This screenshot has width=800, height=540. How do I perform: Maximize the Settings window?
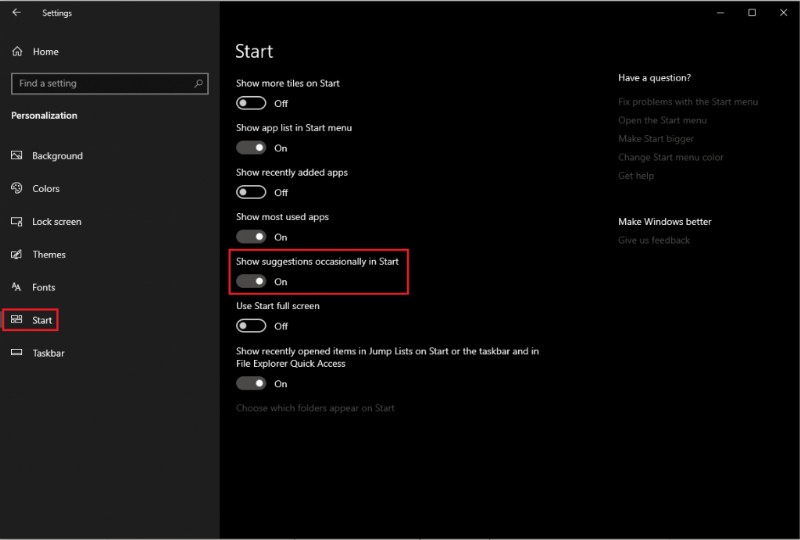pyautogui.click(x=752, y=12)
